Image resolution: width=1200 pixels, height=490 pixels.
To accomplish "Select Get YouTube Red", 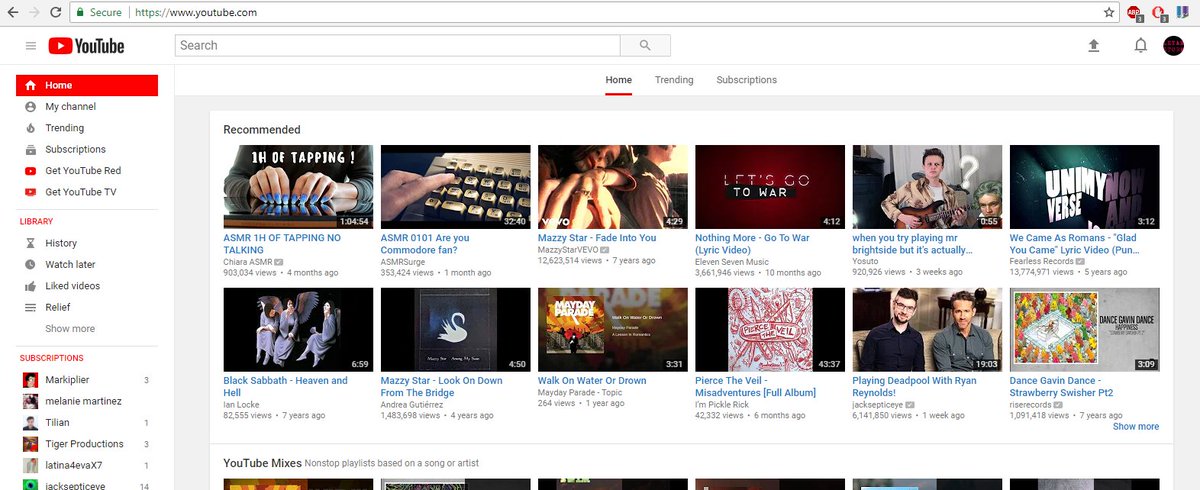I will (87, 171).
